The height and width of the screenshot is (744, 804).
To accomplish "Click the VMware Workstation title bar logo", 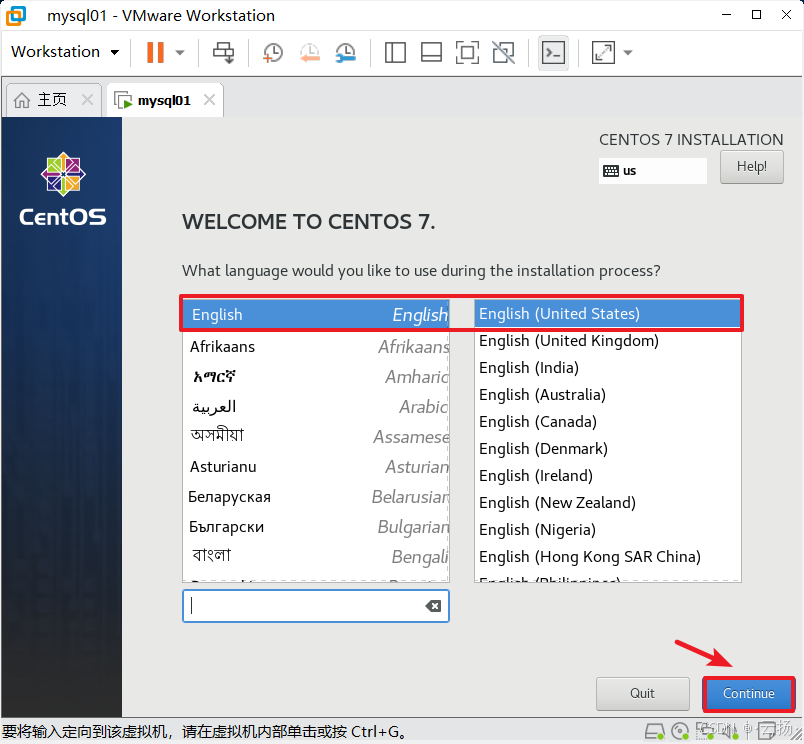I will pyautogui.click(x=15, y=15).
